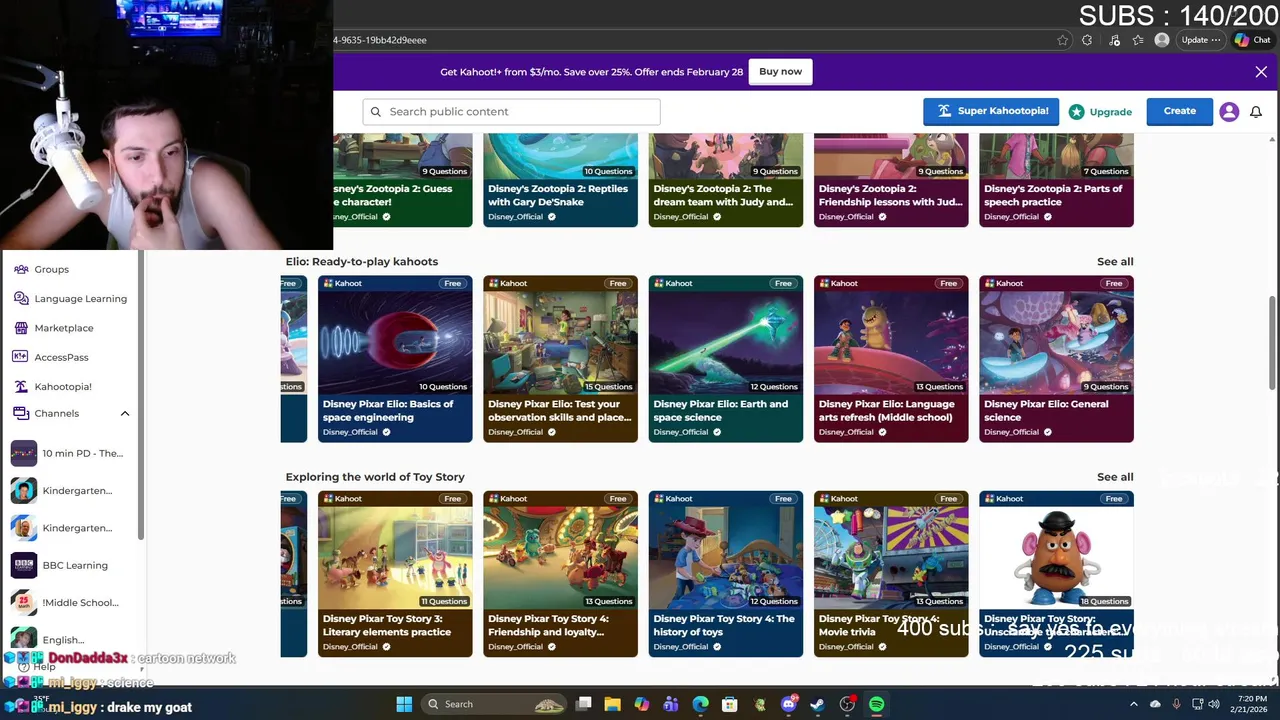Open browser extensions puzzle icon
Image resolution: width=1280 pixels, height=720 pixels.
pos(1087,40)
